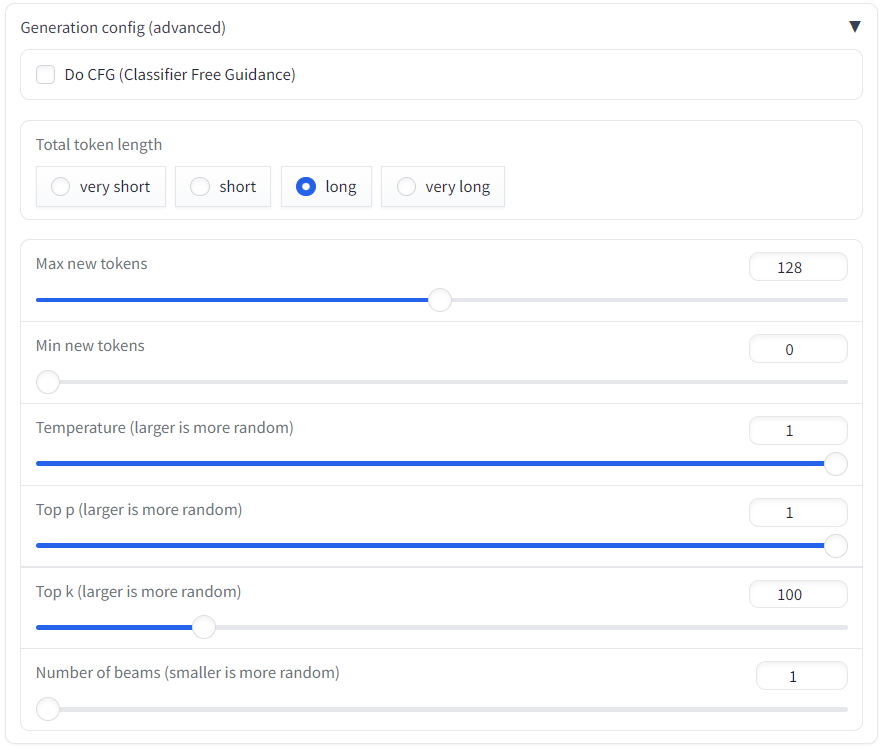Focus the Min new tokens value box
The height and width of the screenshot is (748, 883).
click(x=797, y=349)
